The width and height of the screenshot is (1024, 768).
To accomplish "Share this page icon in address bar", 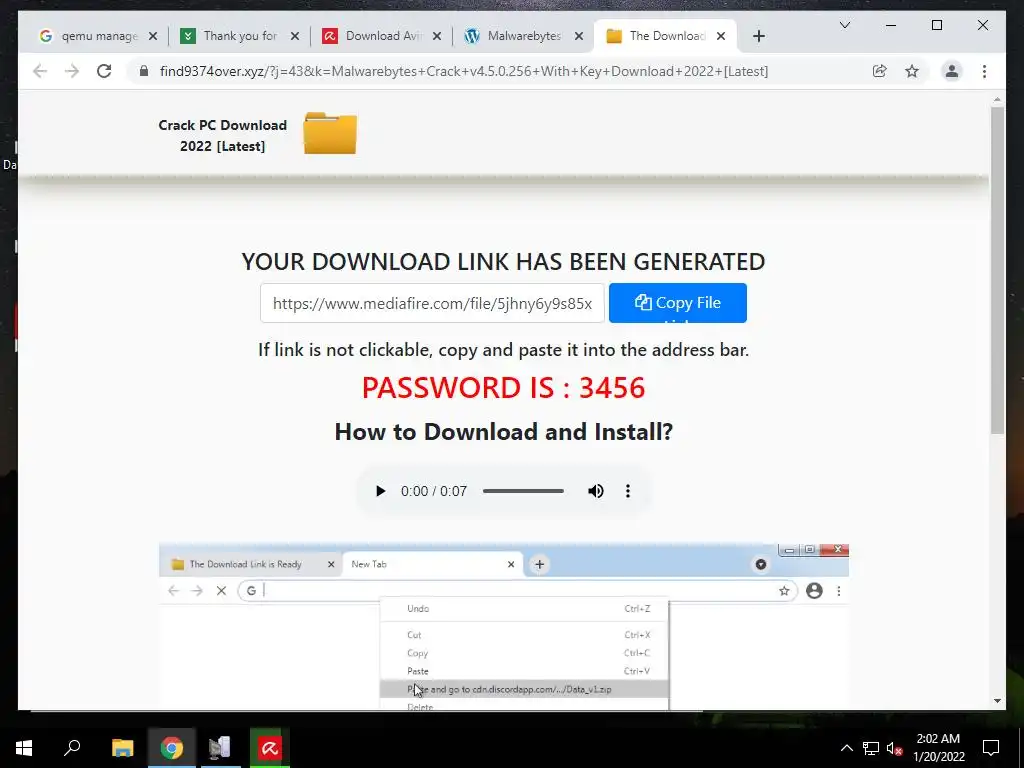I will click(x=880, y=71).
